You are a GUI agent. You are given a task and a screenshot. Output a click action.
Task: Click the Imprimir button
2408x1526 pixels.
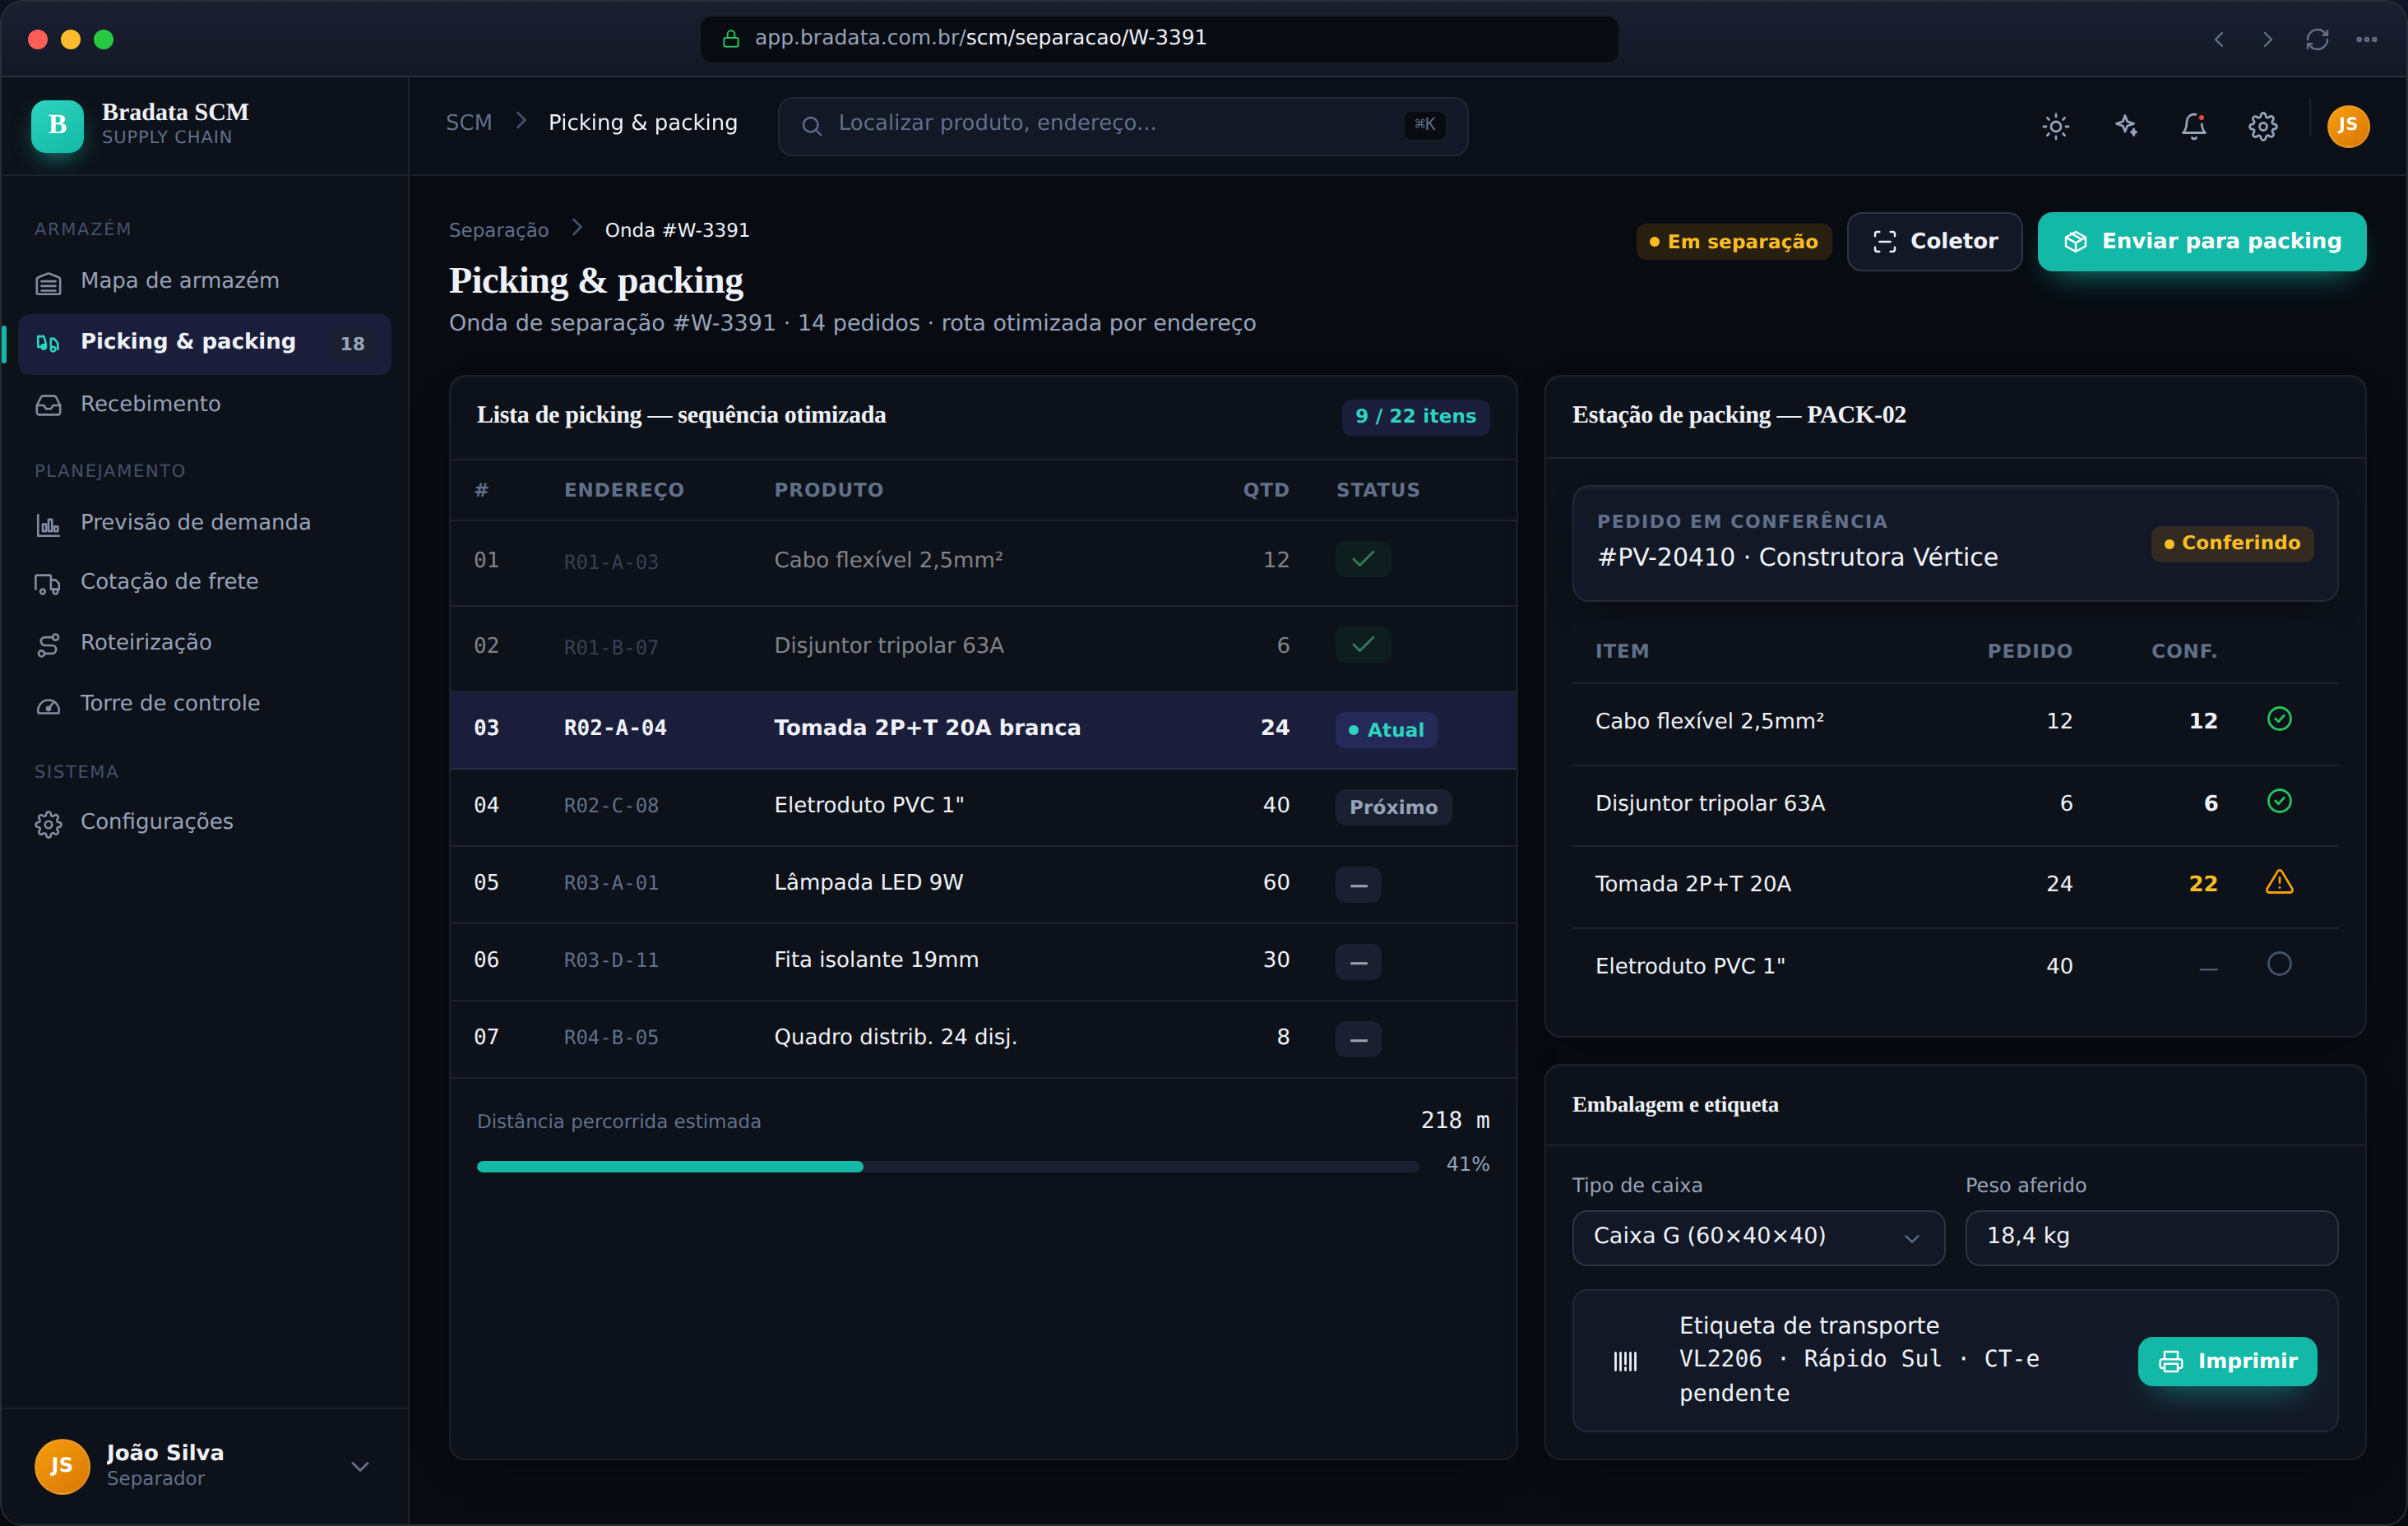pos(2227,1362)
